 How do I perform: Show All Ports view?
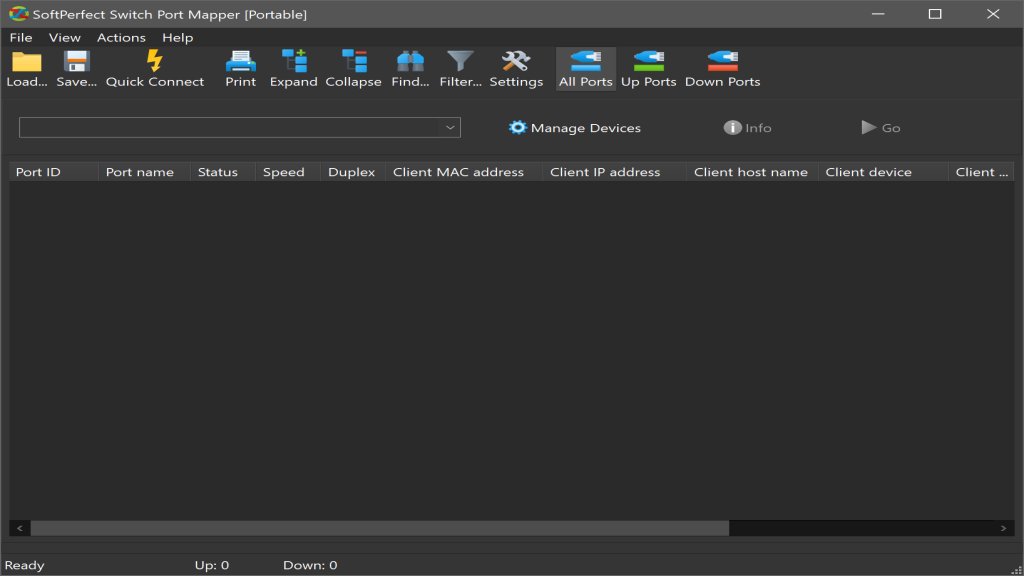(586, 69)
